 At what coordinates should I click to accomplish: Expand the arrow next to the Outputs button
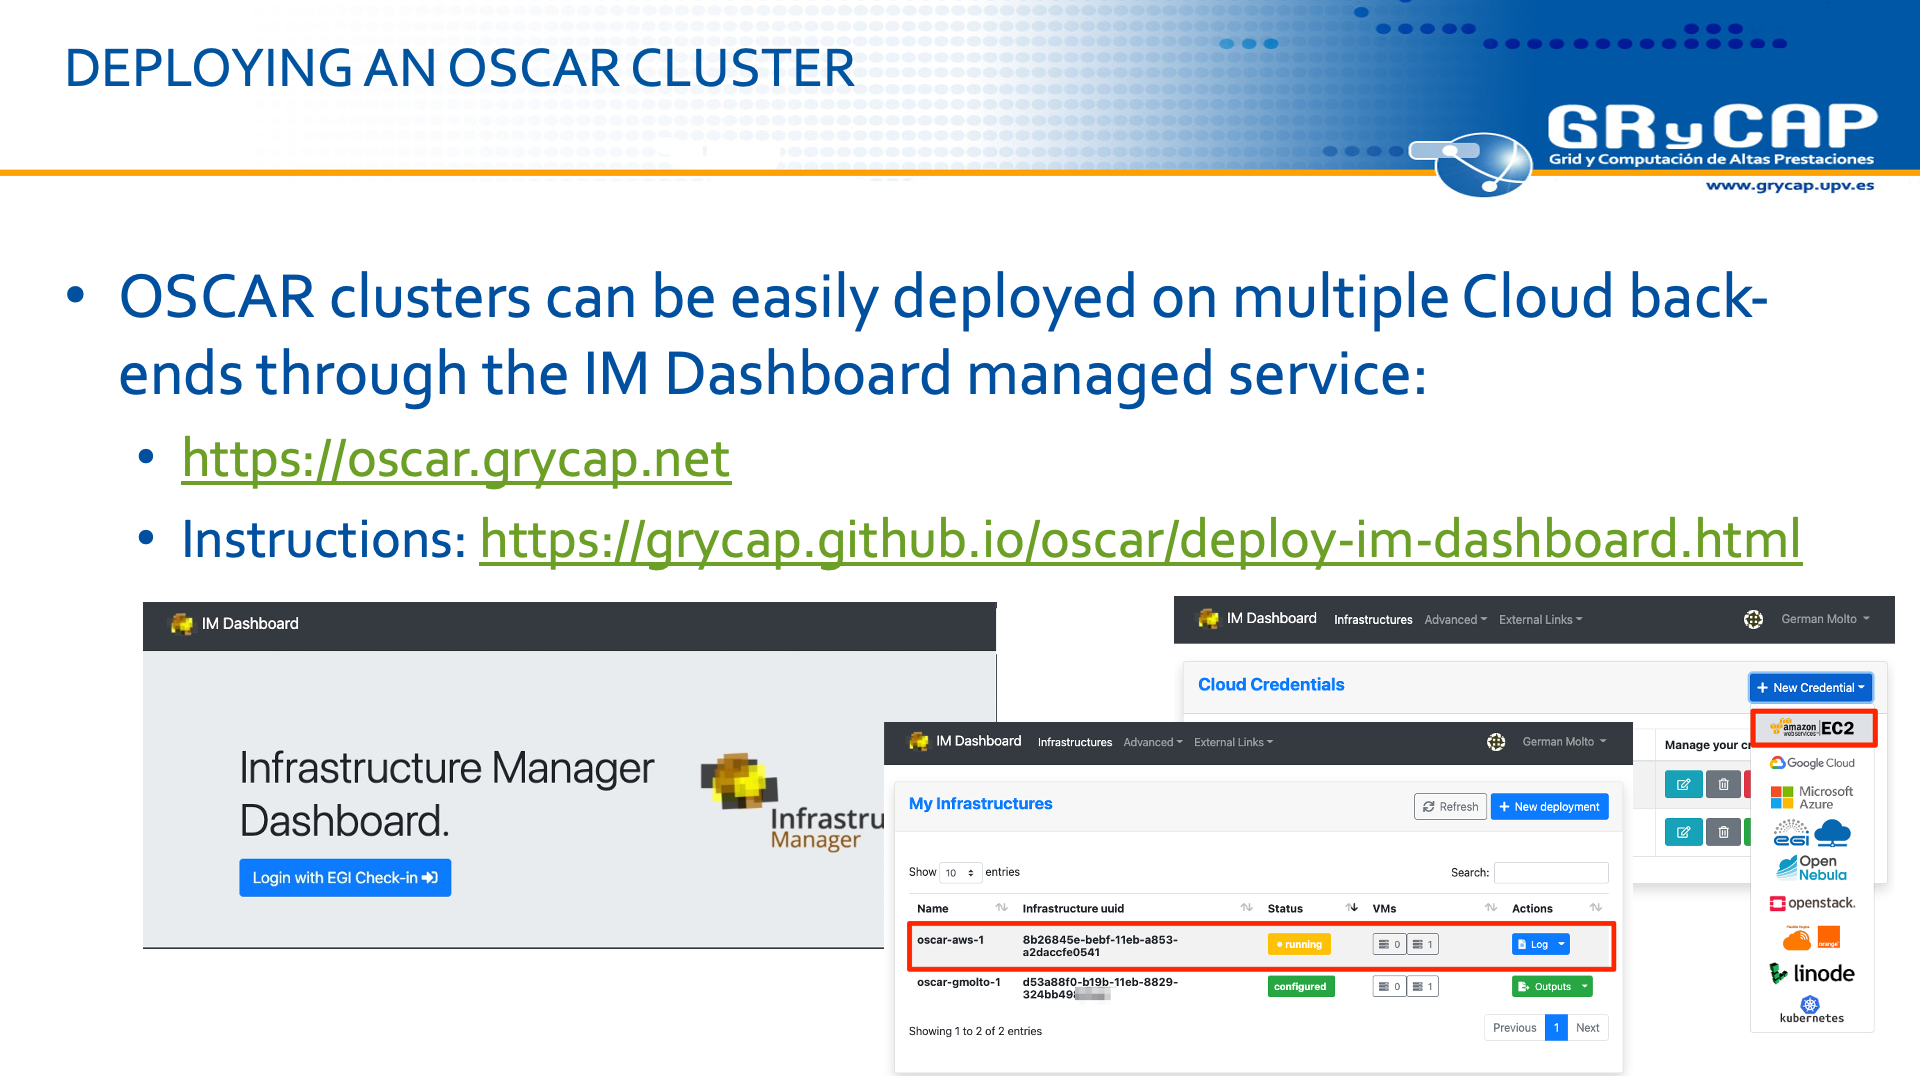pyautogui.click(x=1584, y=987)
